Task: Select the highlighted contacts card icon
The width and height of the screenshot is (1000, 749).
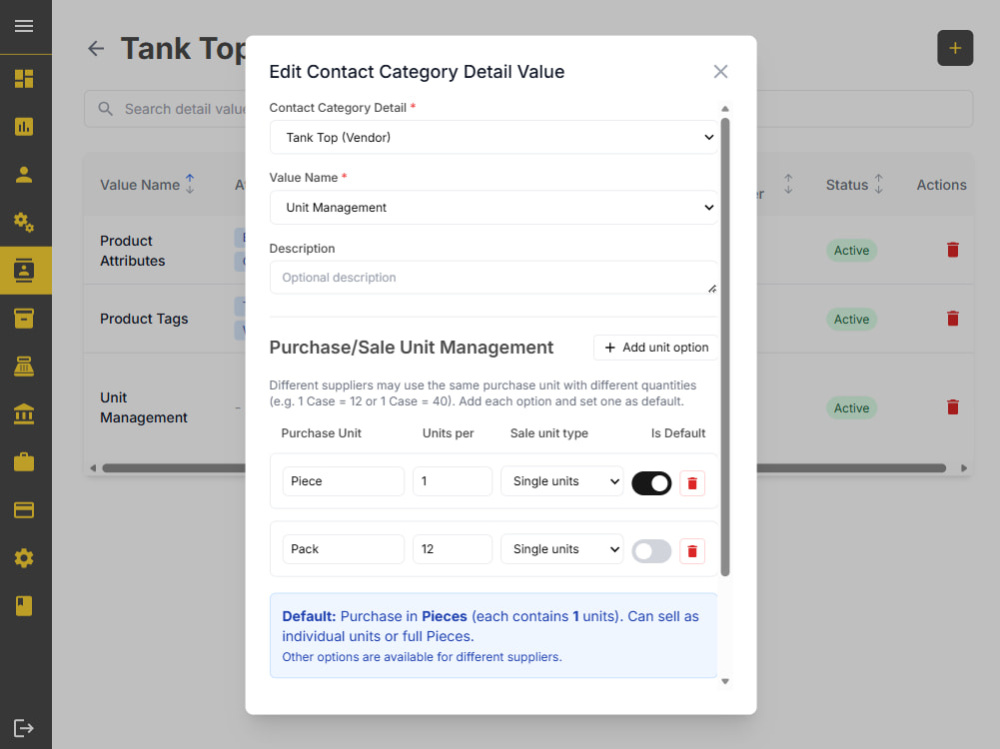Action: pyautogui.click(x=24, y=271)
